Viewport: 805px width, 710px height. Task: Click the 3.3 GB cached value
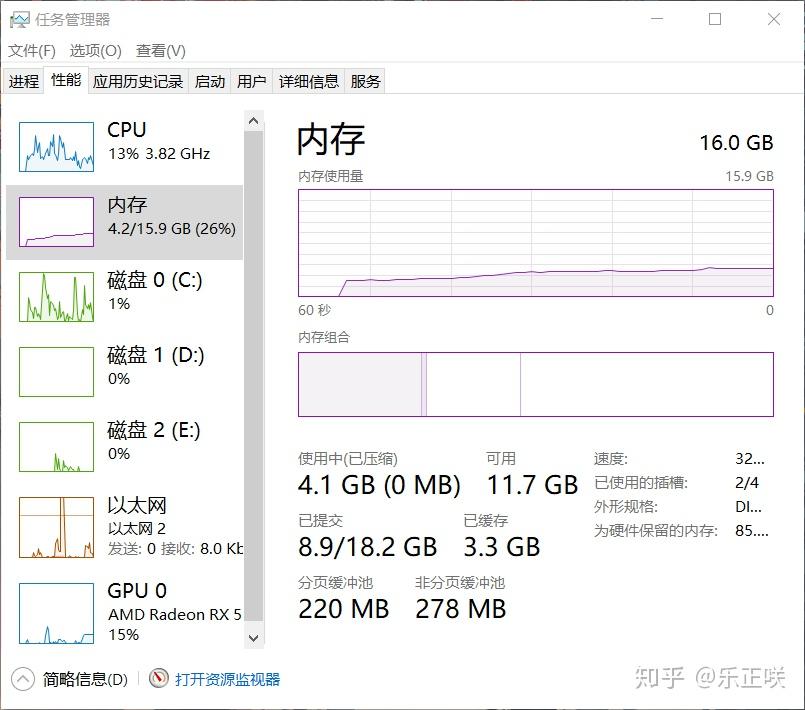502,547
